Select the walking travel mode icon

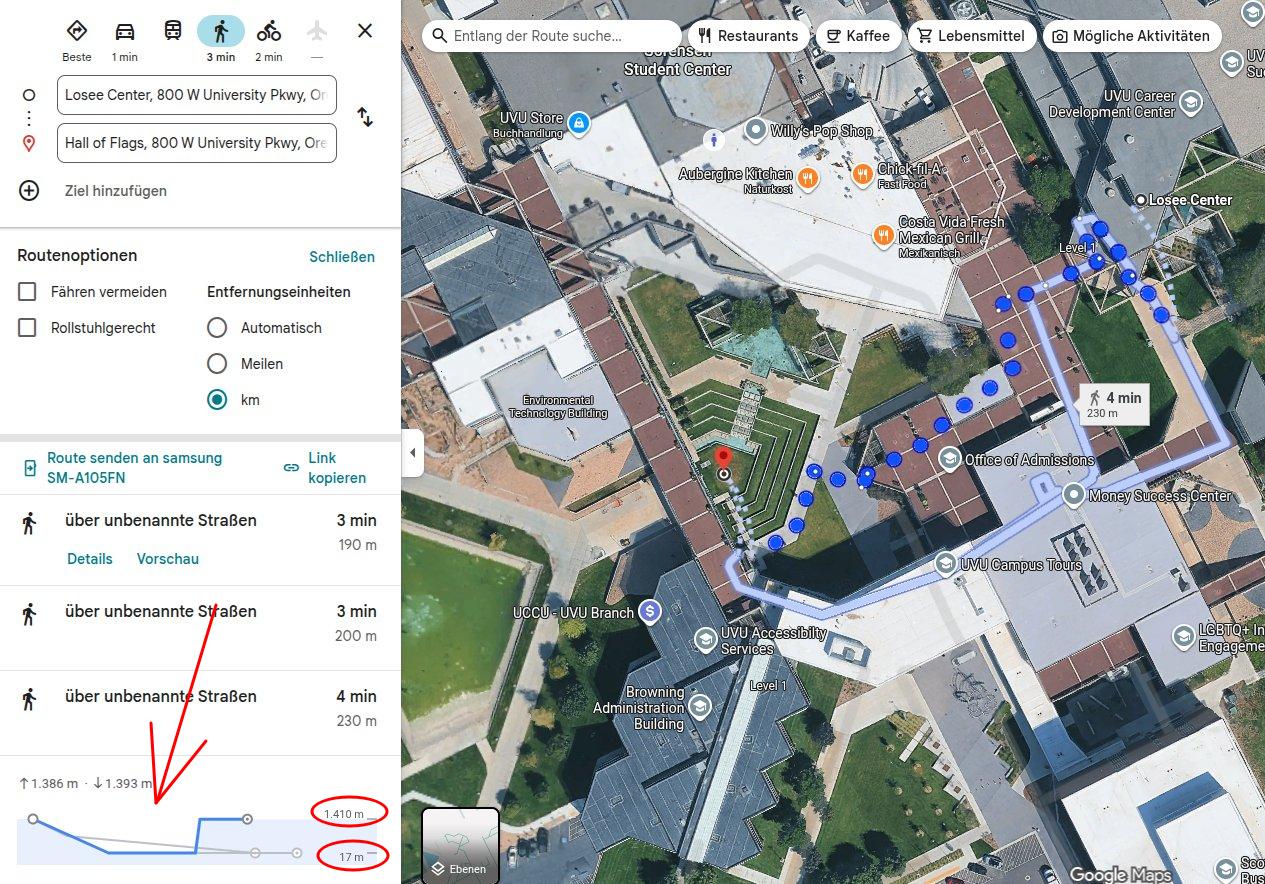pos(221,31)
